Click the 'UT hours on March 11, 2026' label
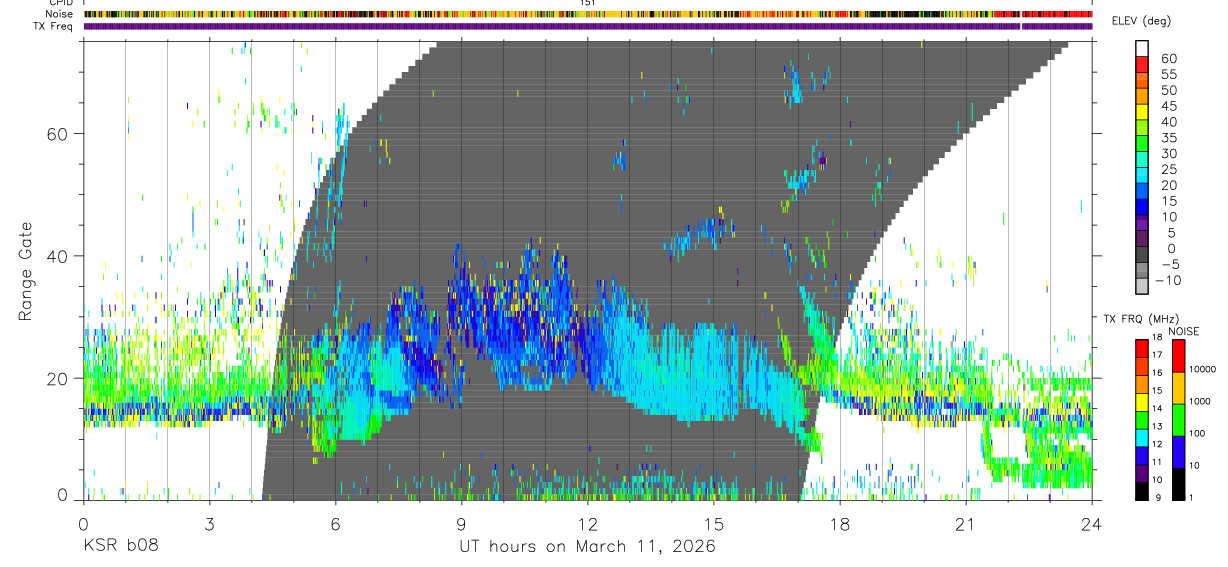 point(587,547)
